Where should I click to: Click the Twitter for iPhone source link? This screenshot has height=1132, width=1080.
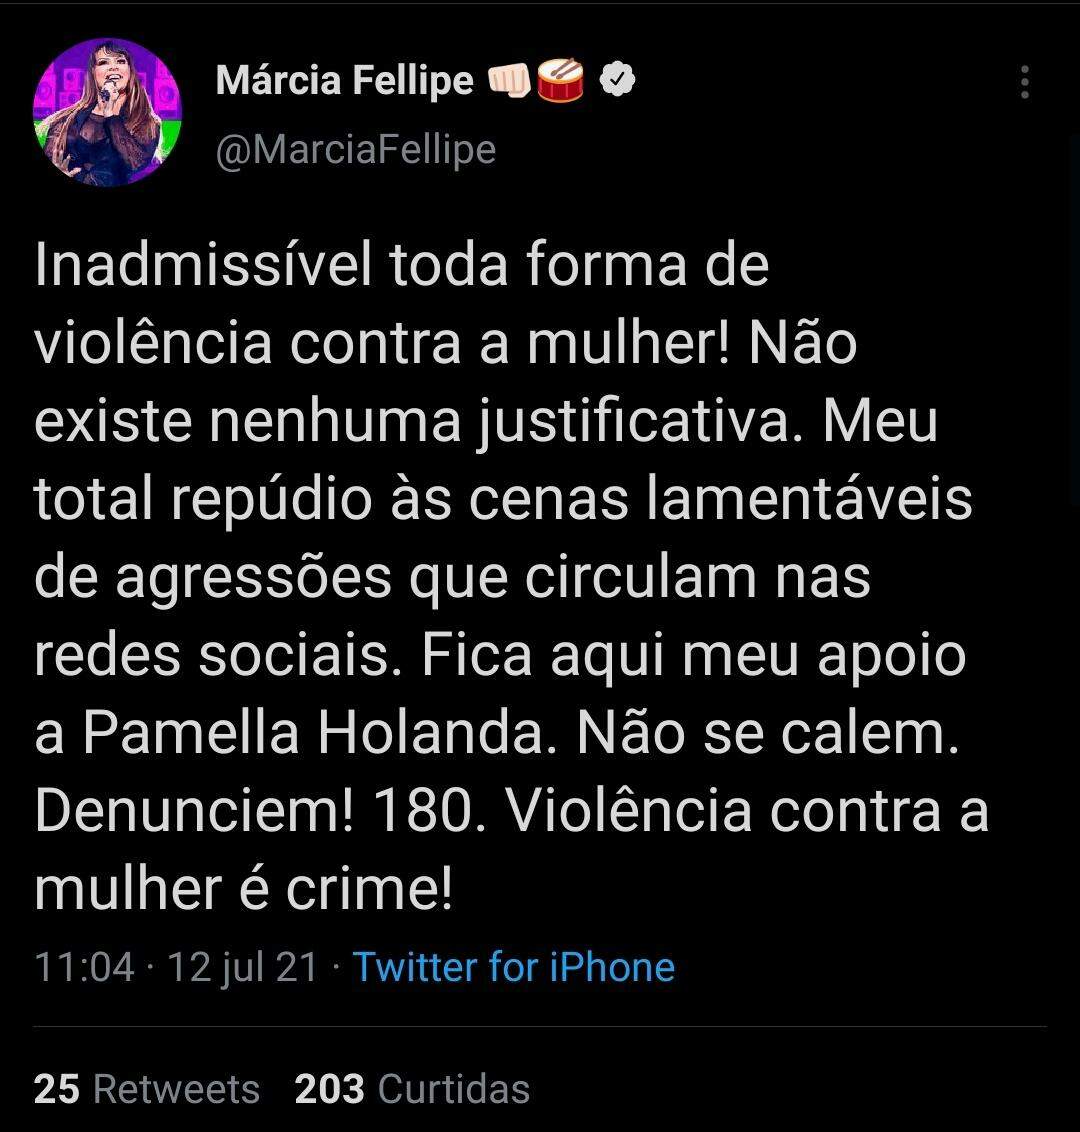point(514,967)
